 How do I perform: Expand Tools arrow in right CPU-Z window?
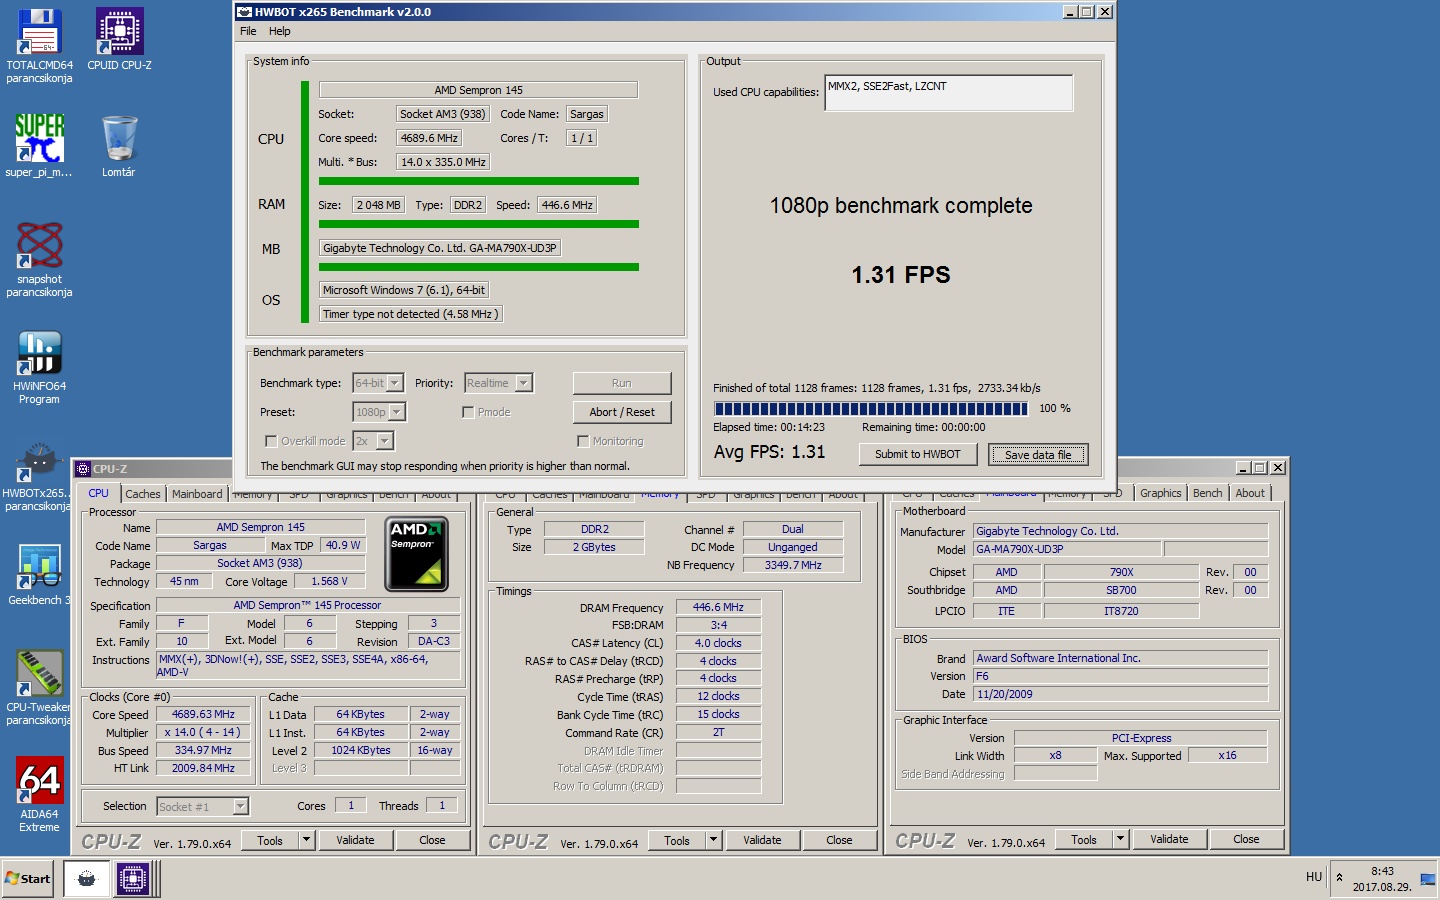pyautogui.click(x=1121, y=839)
